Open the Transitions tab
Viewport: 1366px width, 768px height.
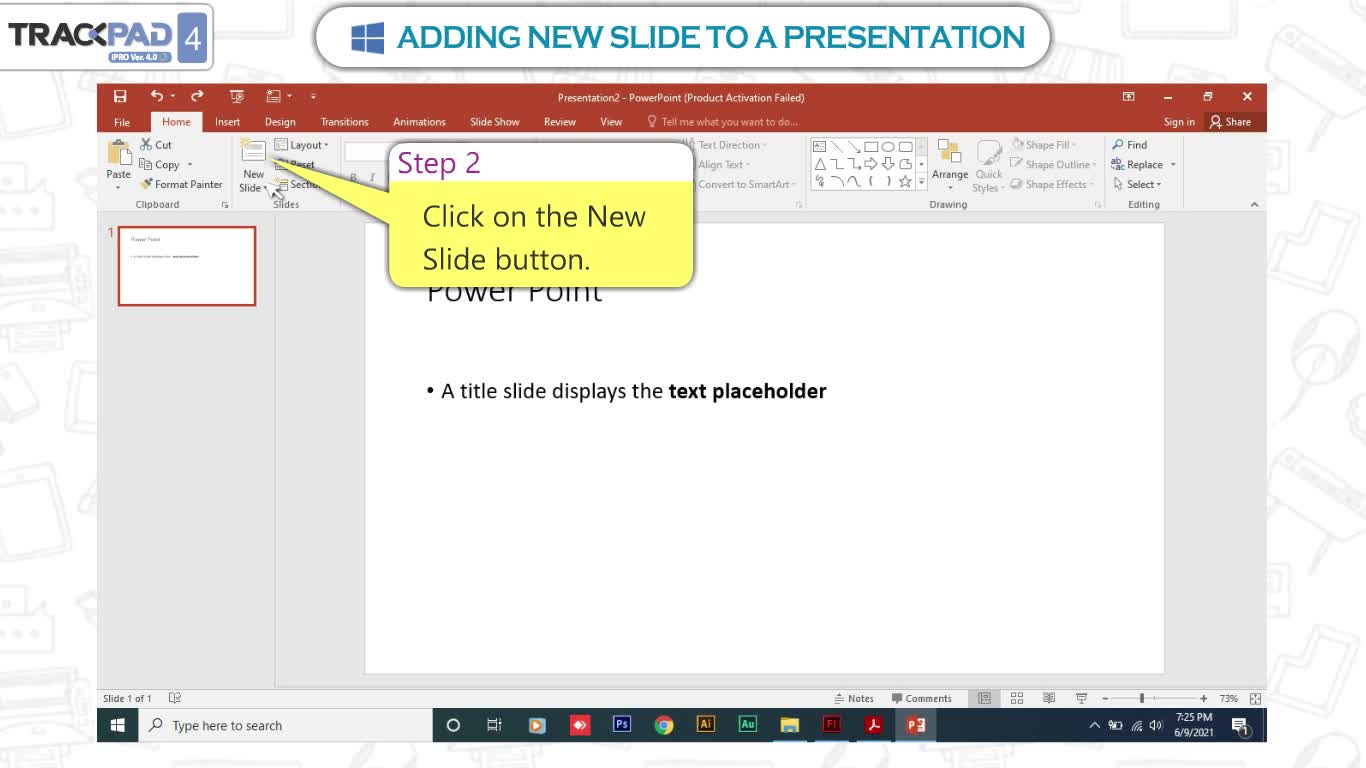tap(344, 122)
